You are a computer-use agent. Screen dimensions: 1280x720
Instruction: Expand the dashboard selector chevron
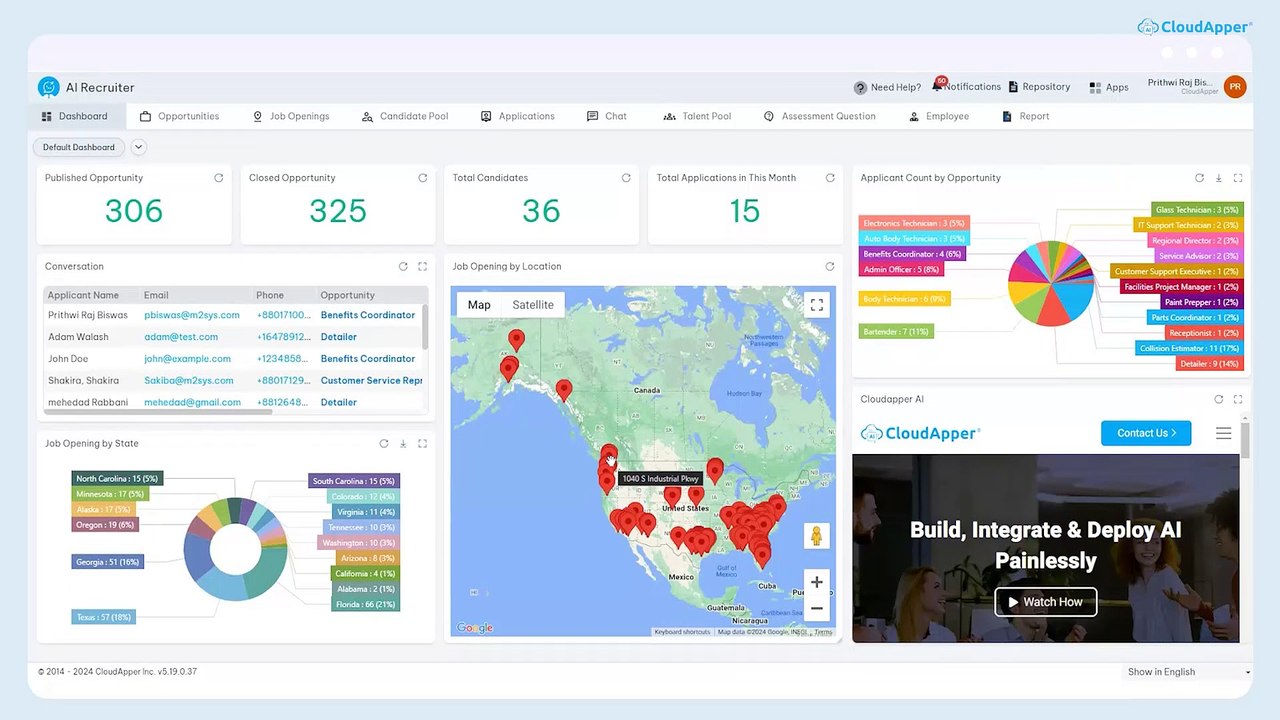[139, 147]
